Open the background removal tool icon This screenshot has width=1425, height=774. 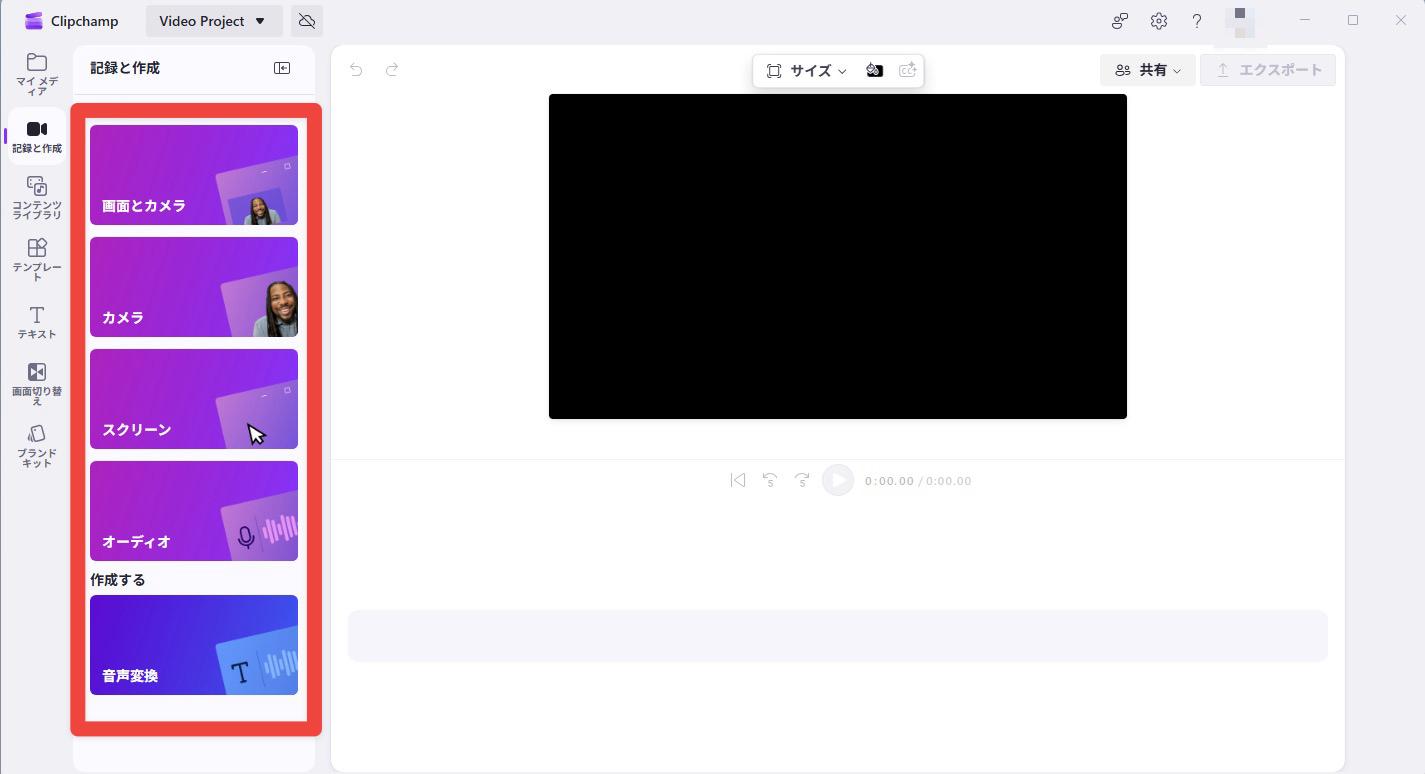click(x=874, y=70)
